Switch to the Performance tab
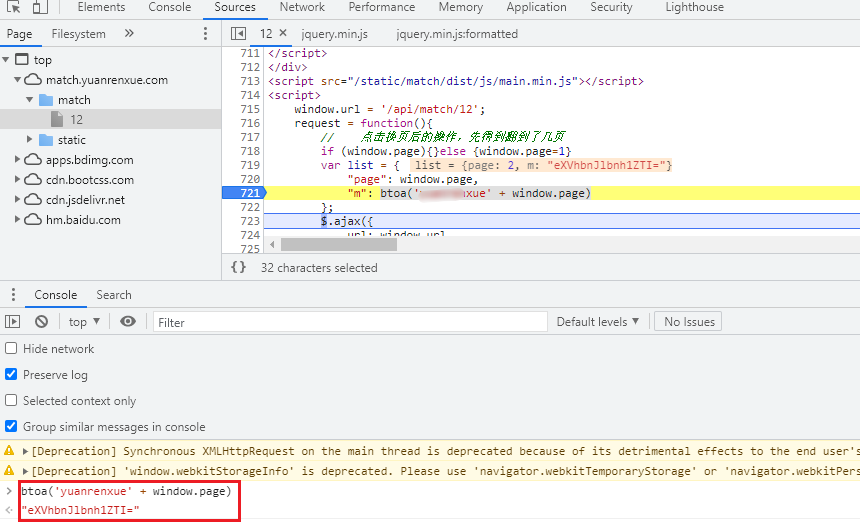 (382, 7)
